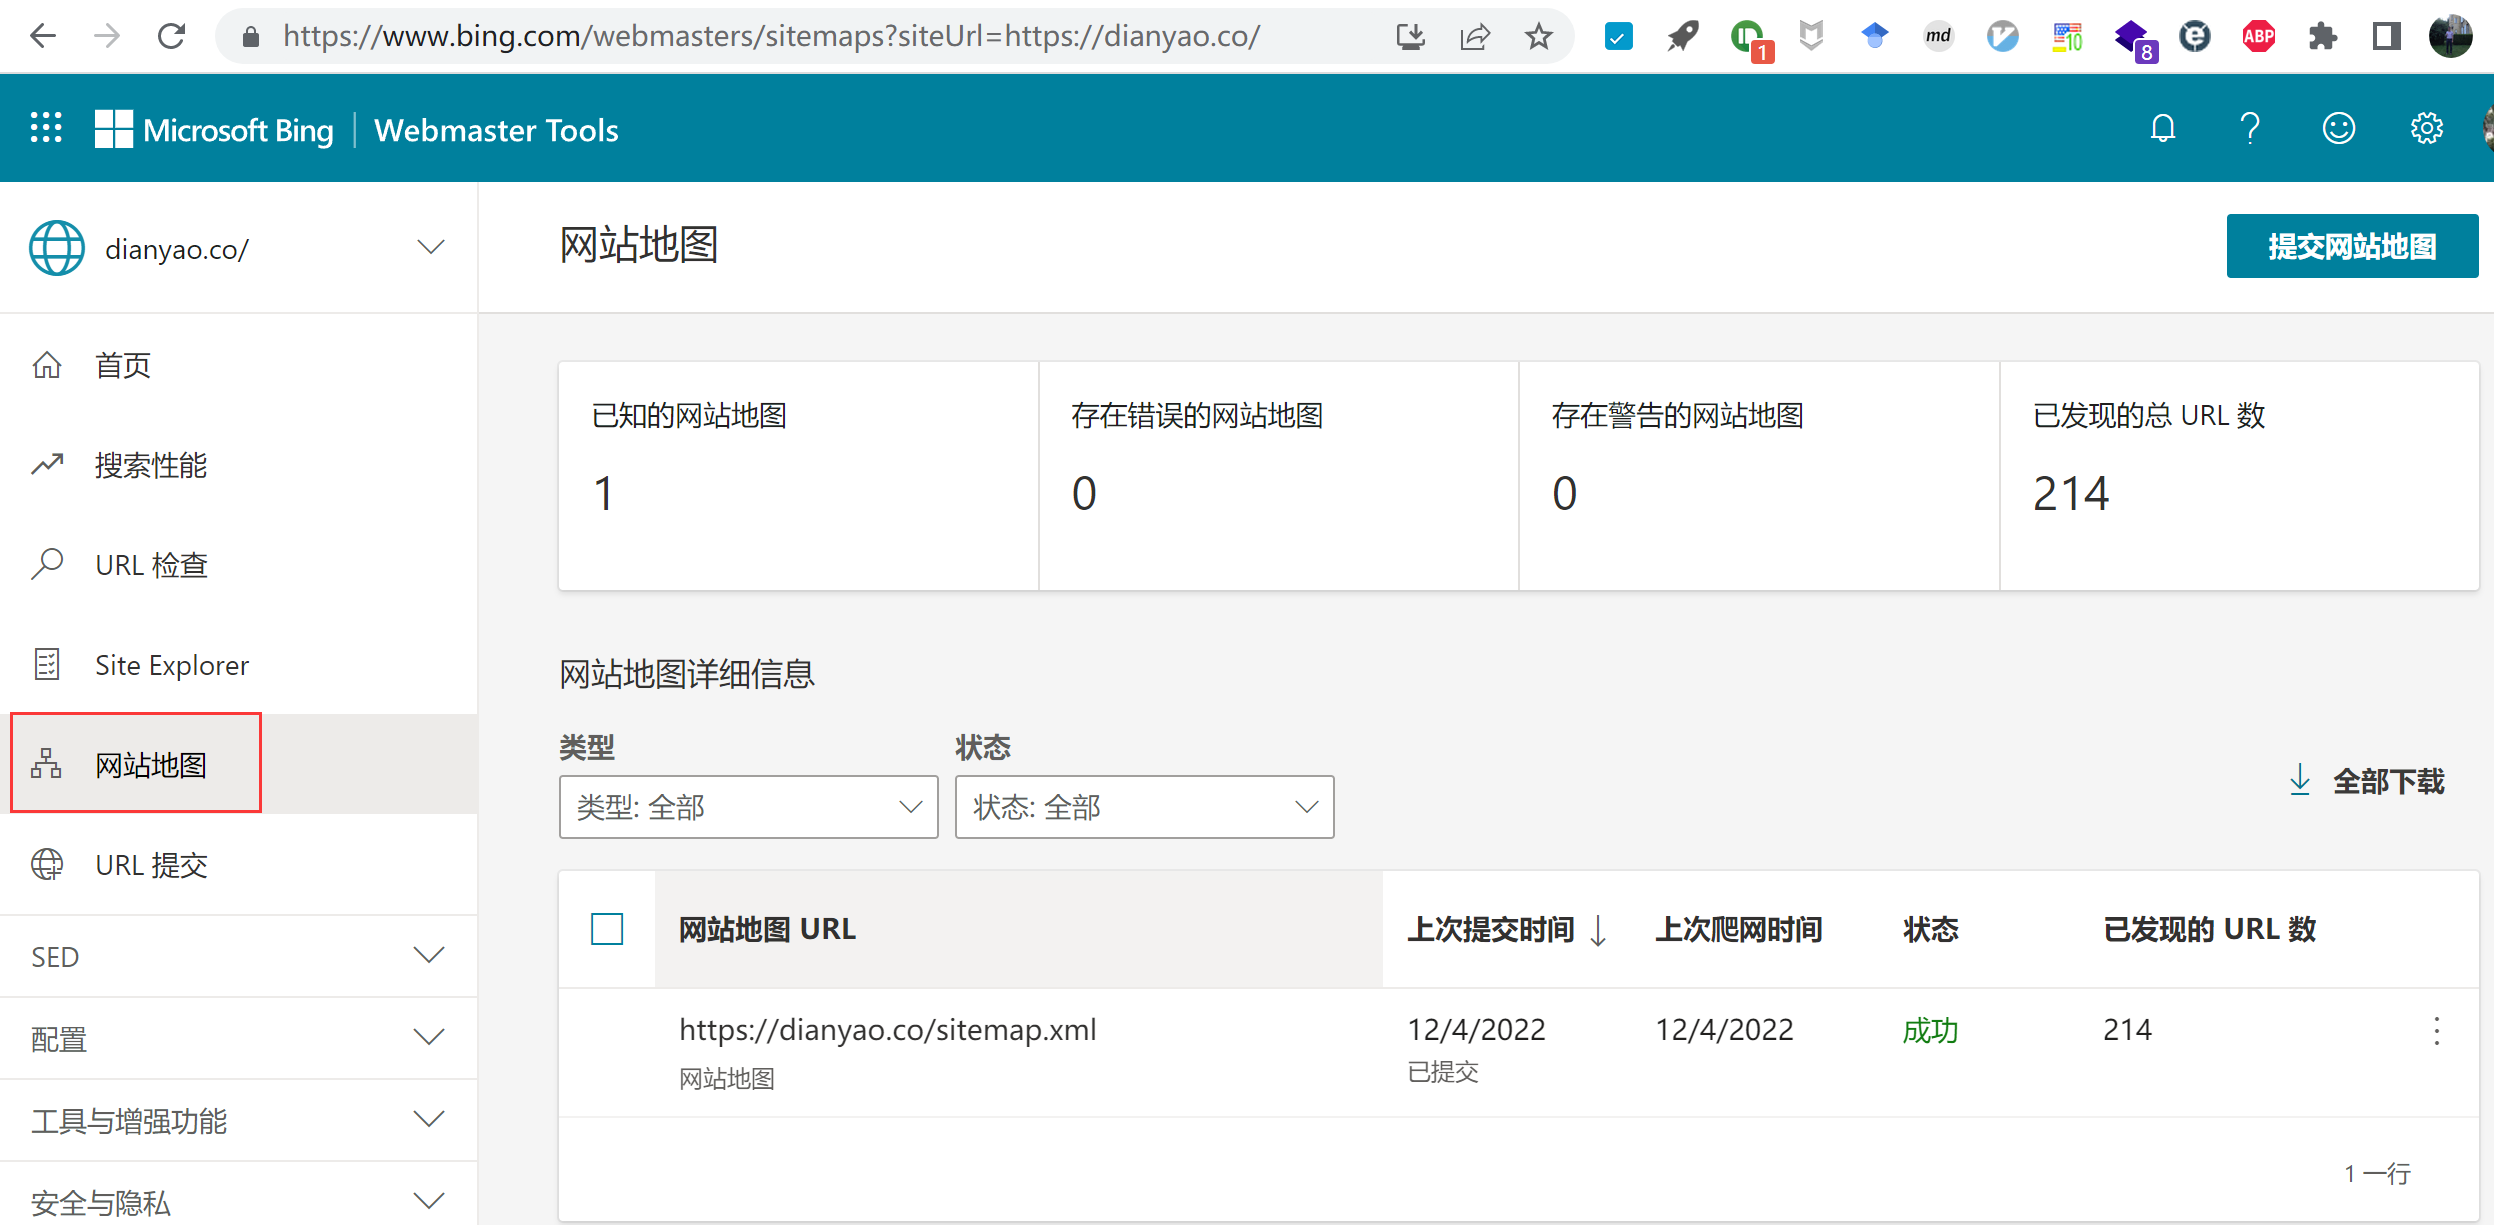Check the select-all checkbox in the table
The width and height of the screenshot is (2494, 1225).
point(606,929)
